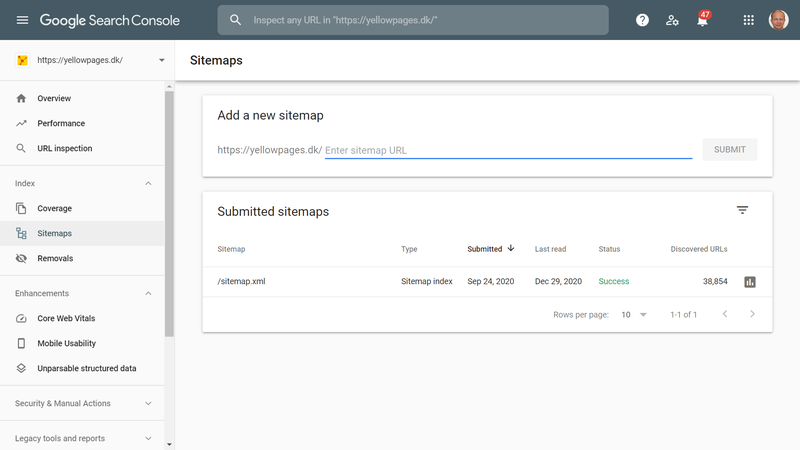Click the sidebar vertical scrollbar thumb

coord(169,214)
